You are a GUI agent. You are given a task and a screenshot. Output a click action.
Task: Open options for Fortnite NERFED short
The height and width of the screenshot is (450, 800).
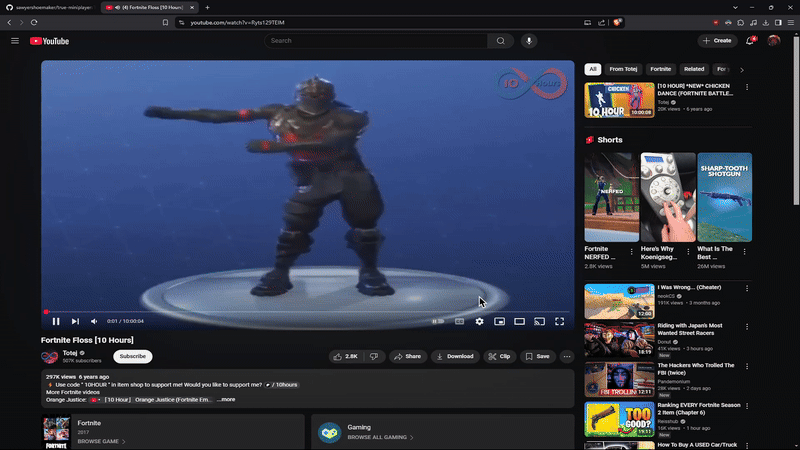(x=632, y=252)
